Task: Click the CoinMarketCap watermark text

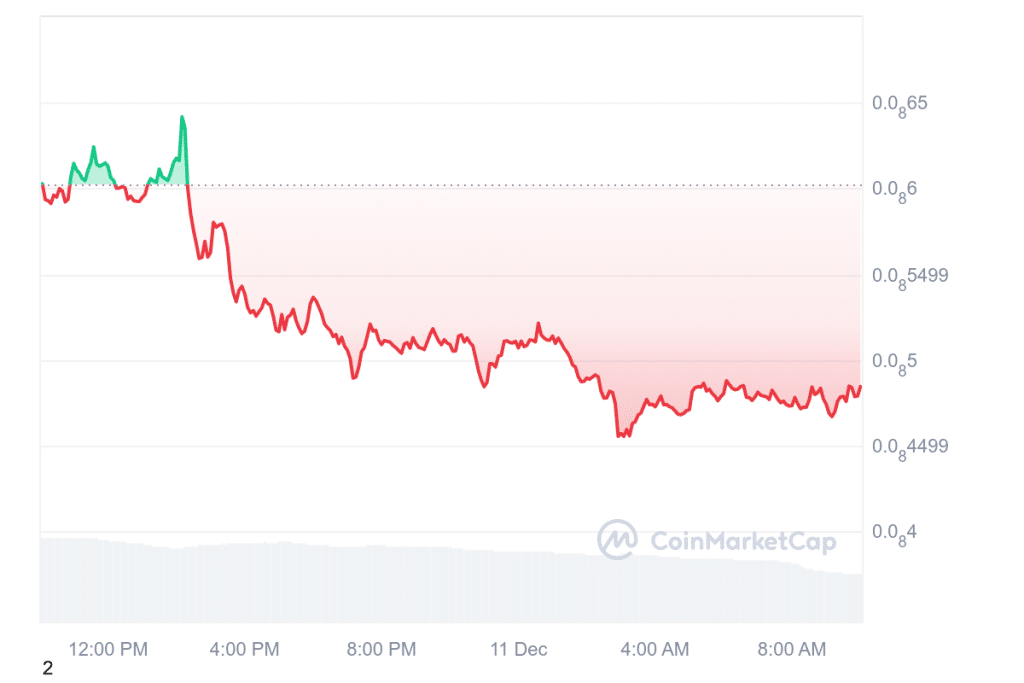Action: 743,541
